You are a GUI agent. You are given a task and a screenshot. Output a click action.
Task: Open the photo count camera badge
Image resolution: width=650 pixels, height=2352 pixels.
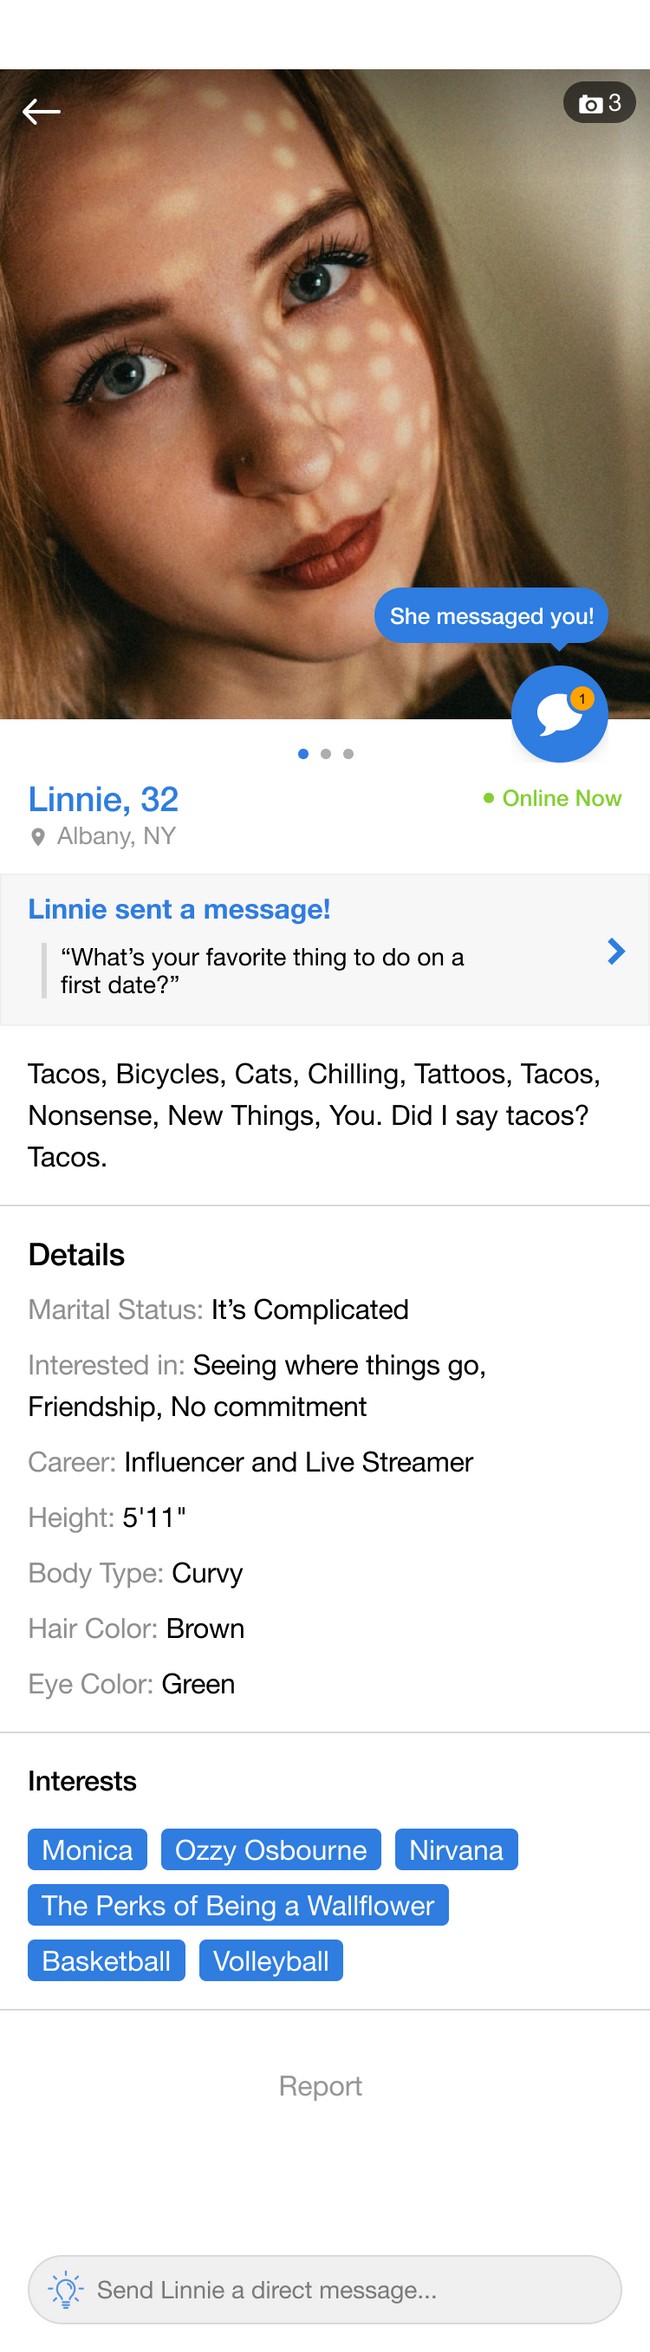click(x=599, y=103)
